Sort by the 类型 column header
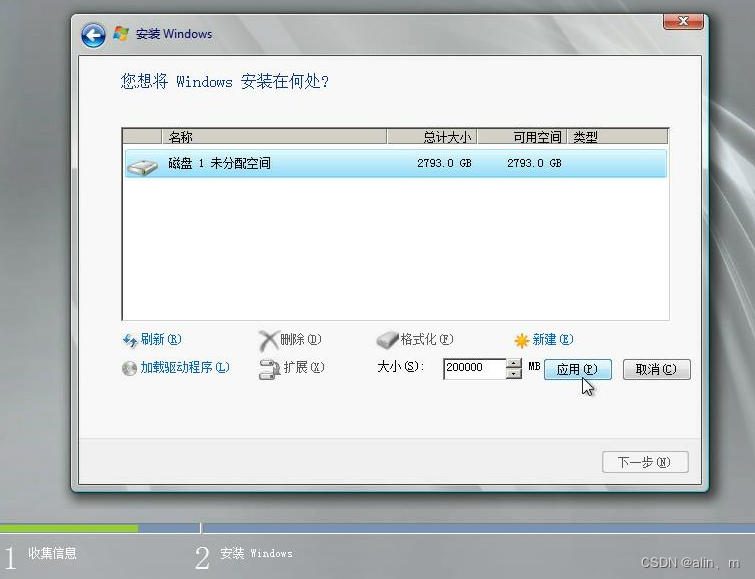The image size is (755, 579). [x=618, y=137]
